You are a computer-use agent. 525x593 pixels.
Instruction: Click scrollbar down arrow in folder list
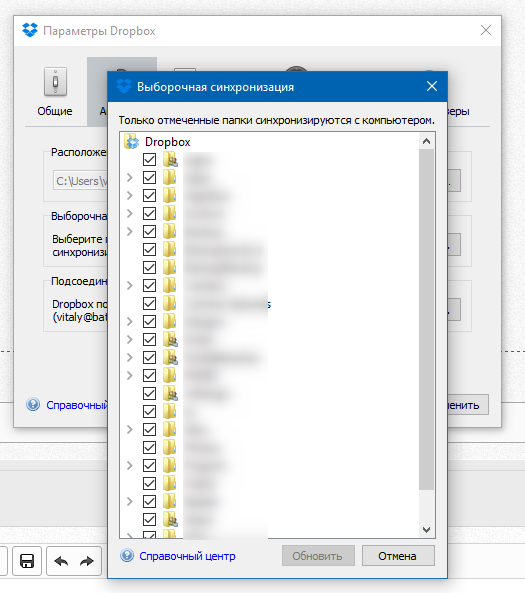[426, 529]
